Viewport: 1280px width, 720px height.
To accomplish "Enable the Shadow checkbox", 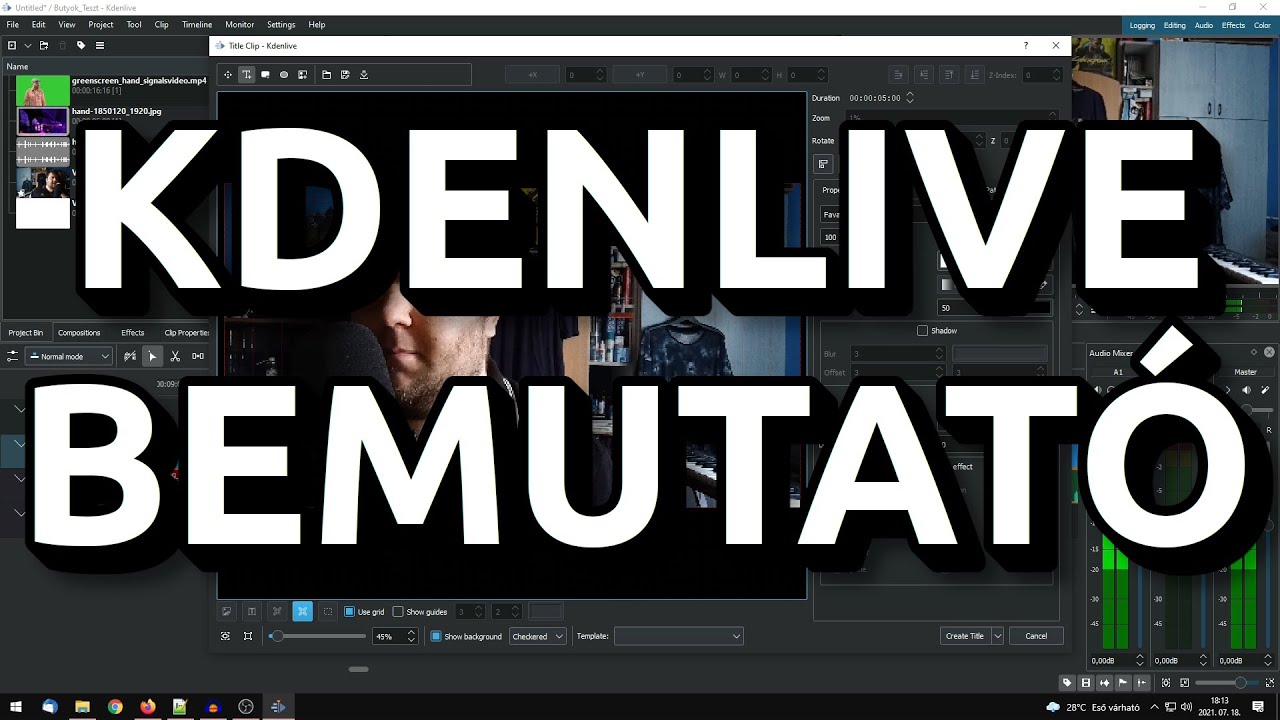I will coord(922,330).
